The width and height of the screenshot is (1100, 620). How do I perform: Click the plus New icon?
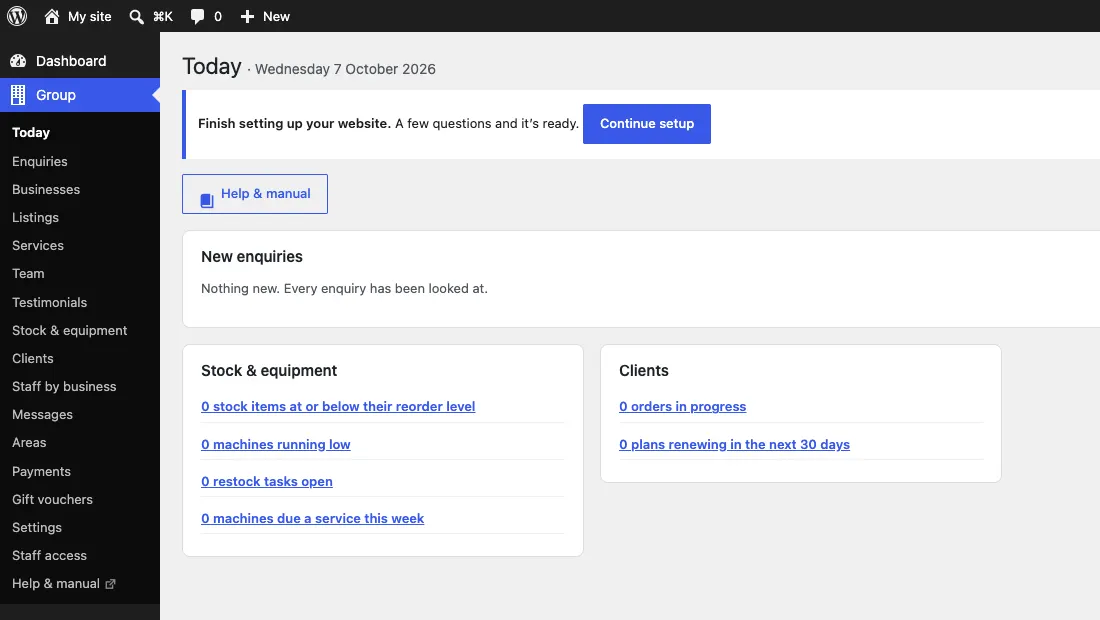(247, 16)
